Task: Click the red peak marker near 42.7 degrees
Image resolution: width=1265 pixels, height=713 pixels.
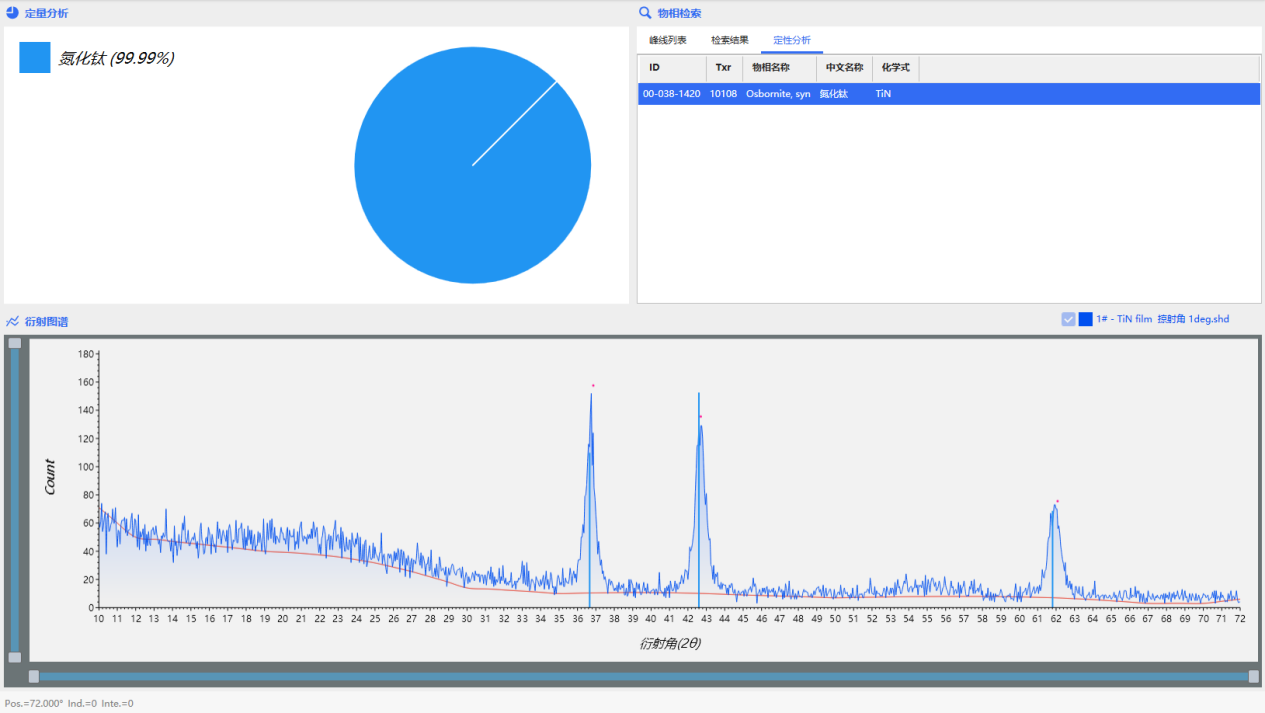Action: pyautogui.click(x=701, y=417)
